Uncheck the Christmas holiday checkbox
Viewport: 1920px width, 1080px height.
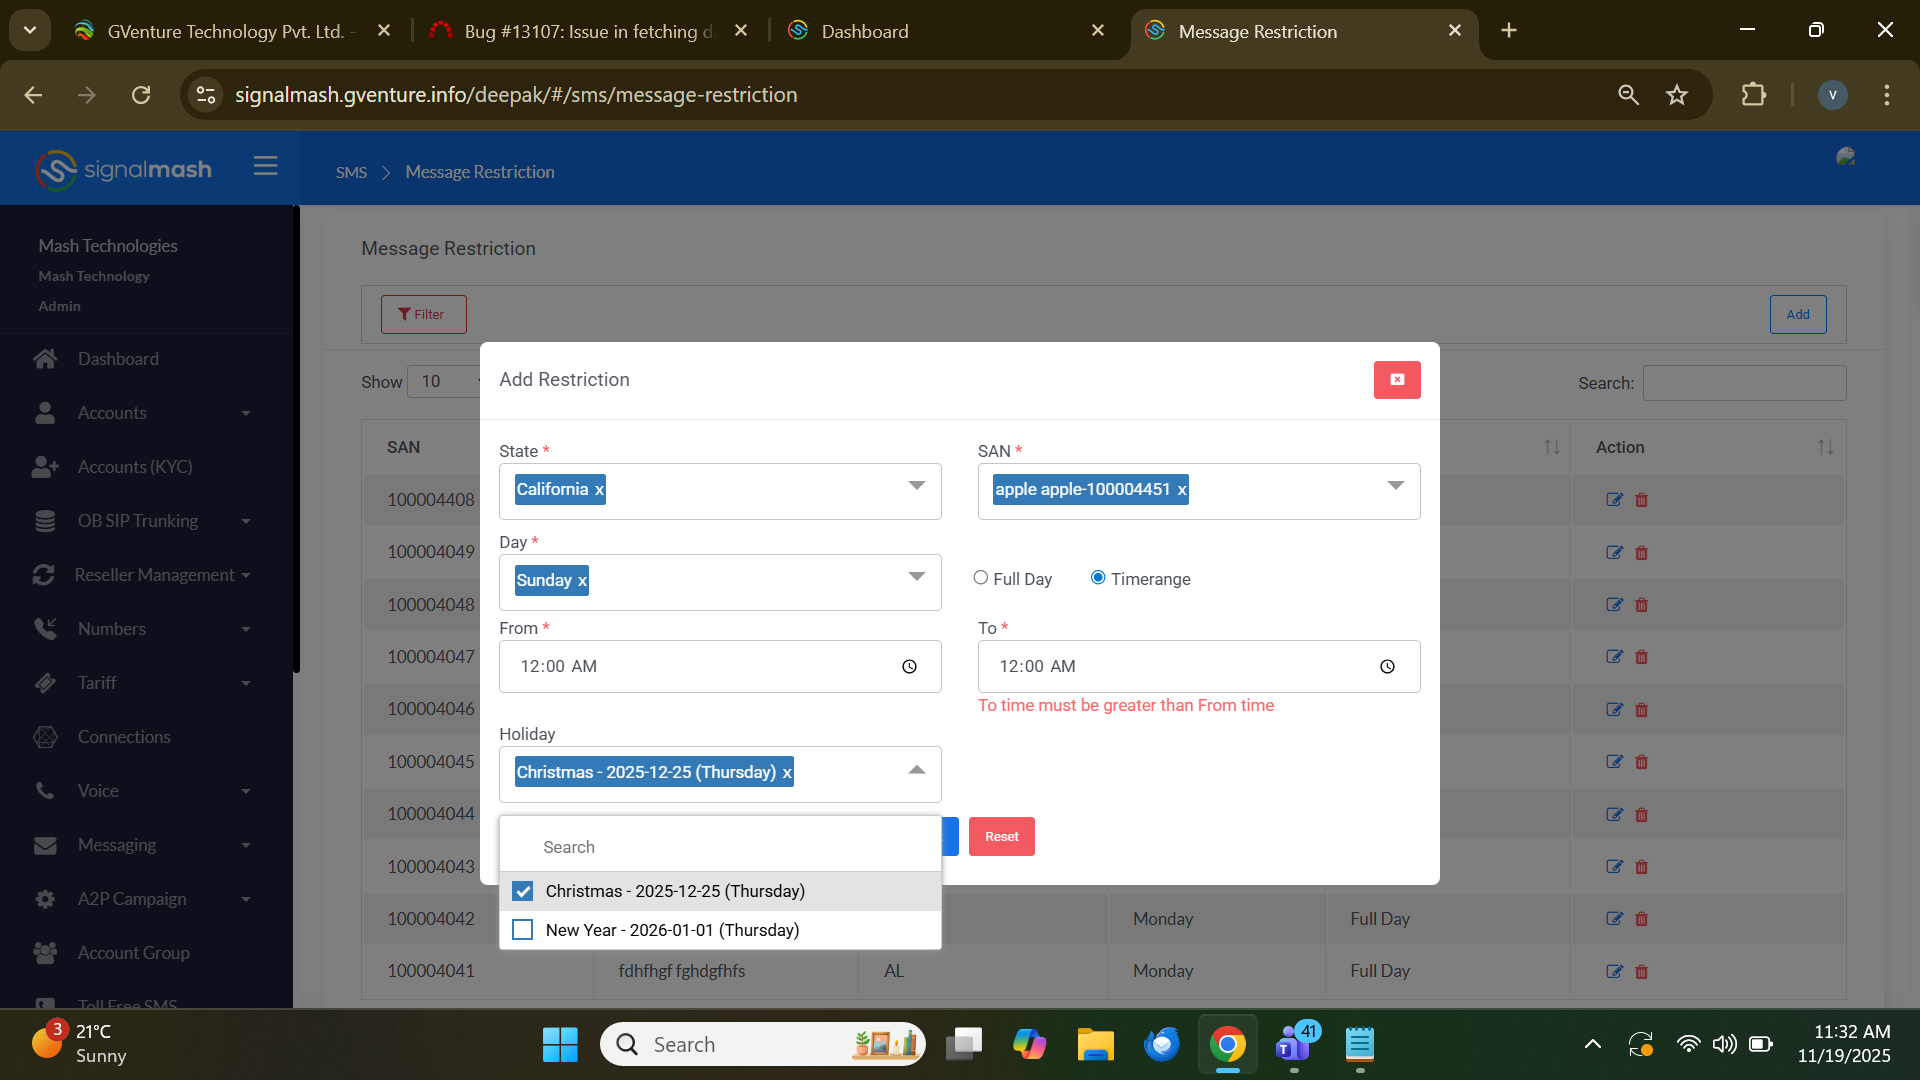coord(522,891)
